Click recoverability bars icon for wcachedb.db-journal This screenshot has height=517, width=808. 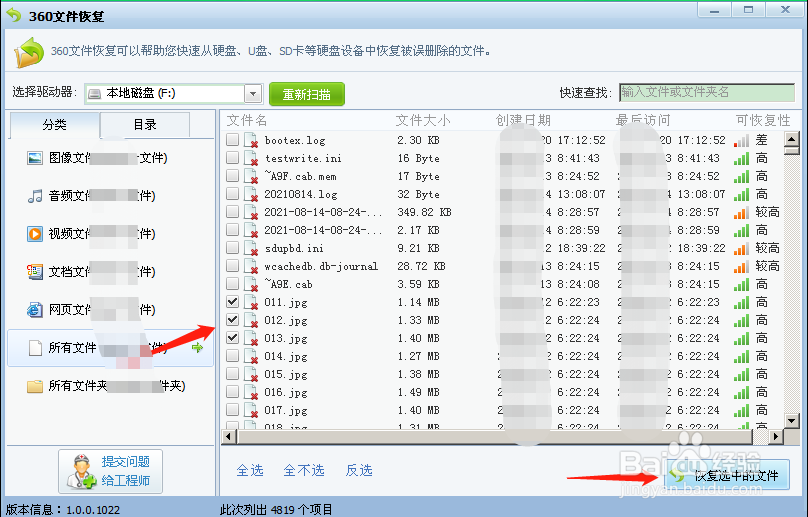[x=742, y=266]
